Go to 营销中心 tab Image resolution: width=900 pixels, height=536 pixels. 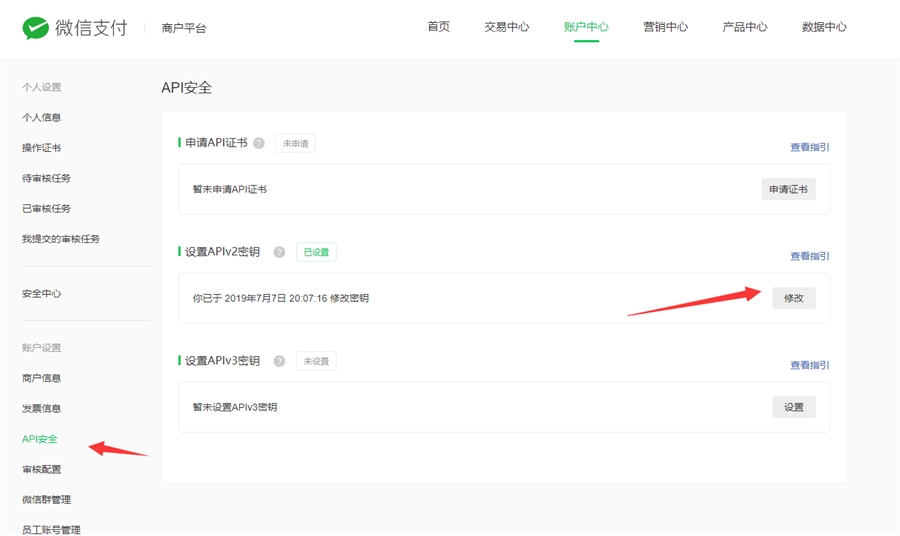[x=665, y=27]
